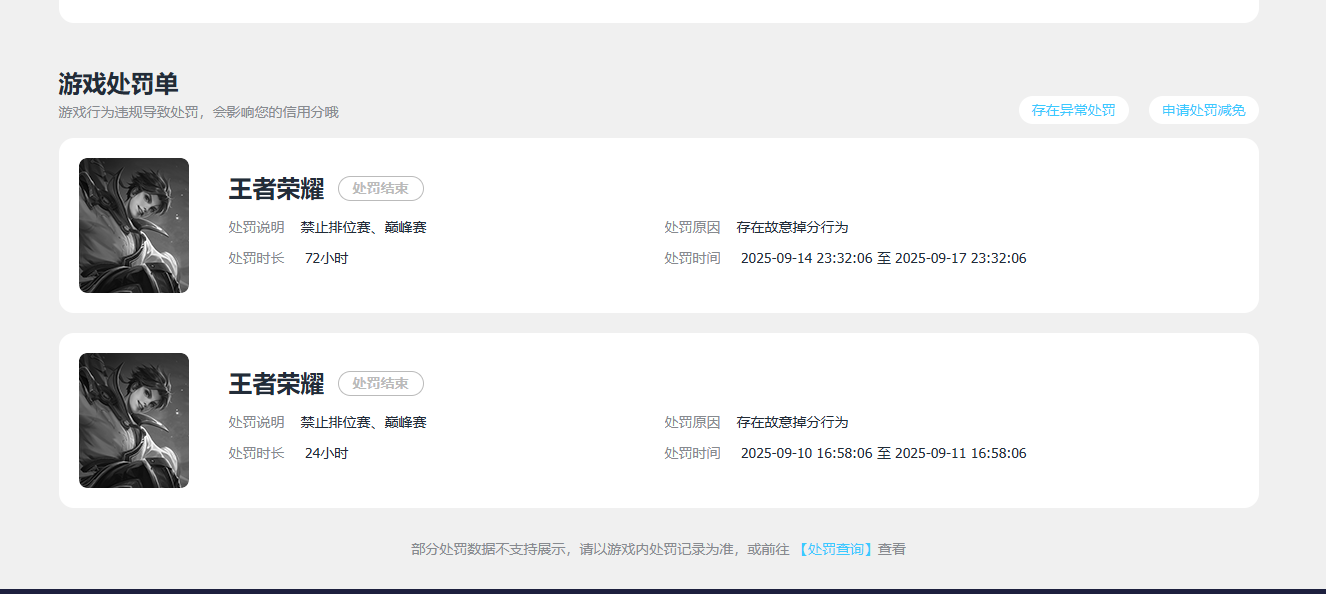Click the 王者荣耀 title in the 72小时 card

coord(276,188)
